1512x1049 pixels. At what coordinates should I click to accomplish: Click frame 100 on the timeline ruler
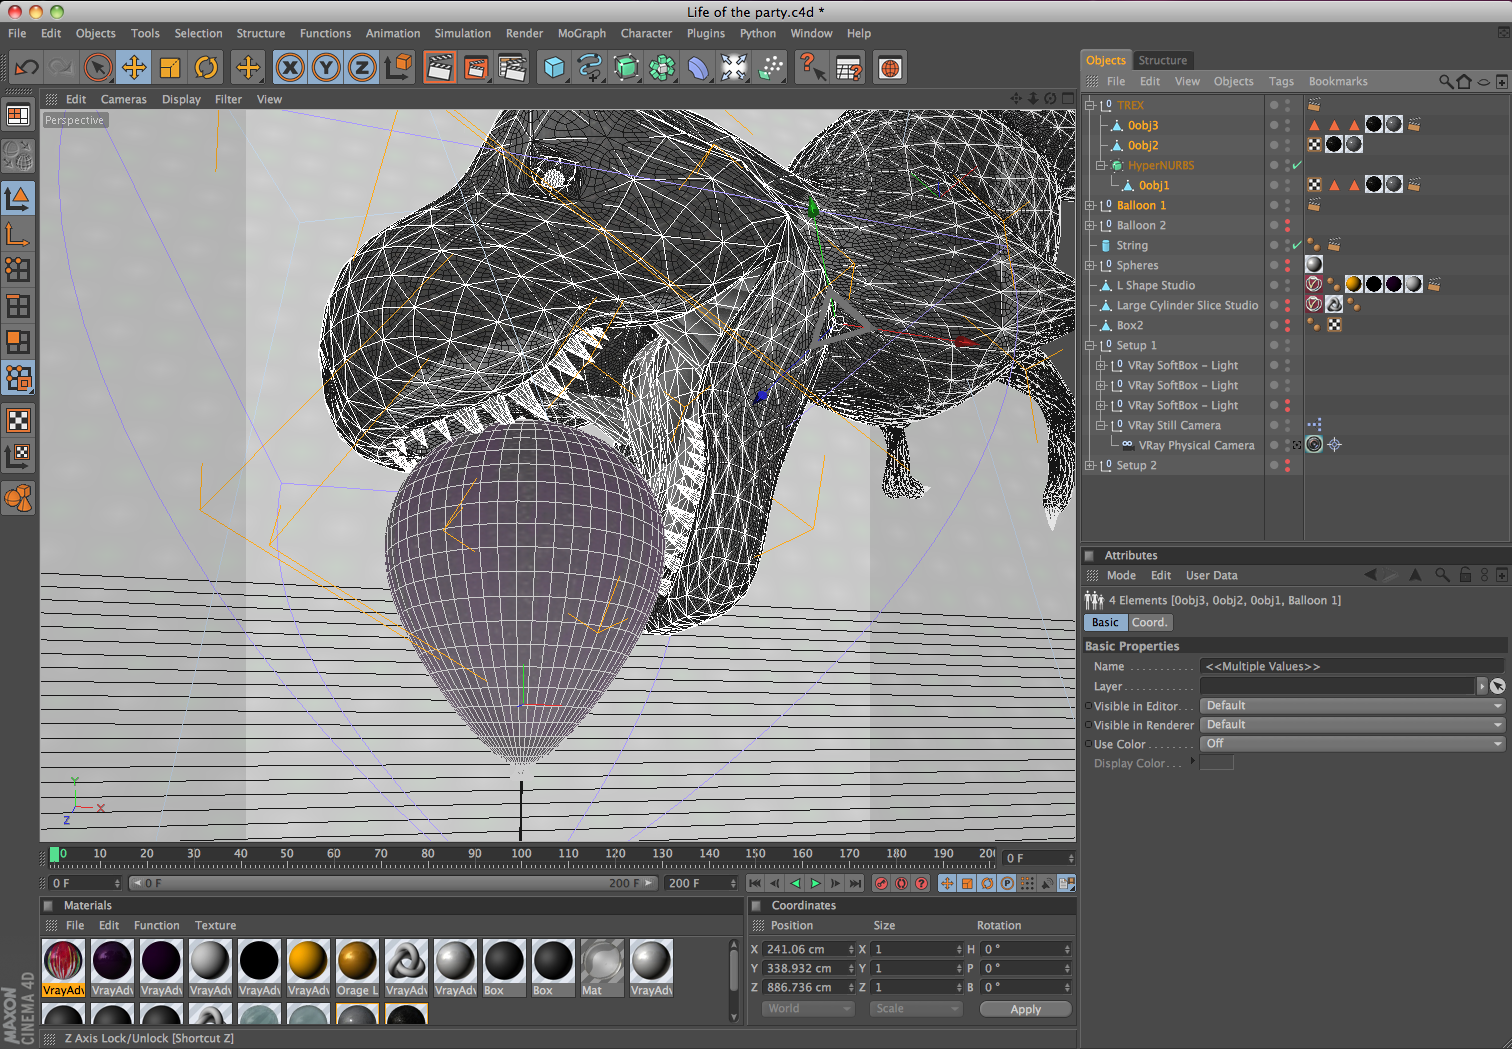pos(521,855)
